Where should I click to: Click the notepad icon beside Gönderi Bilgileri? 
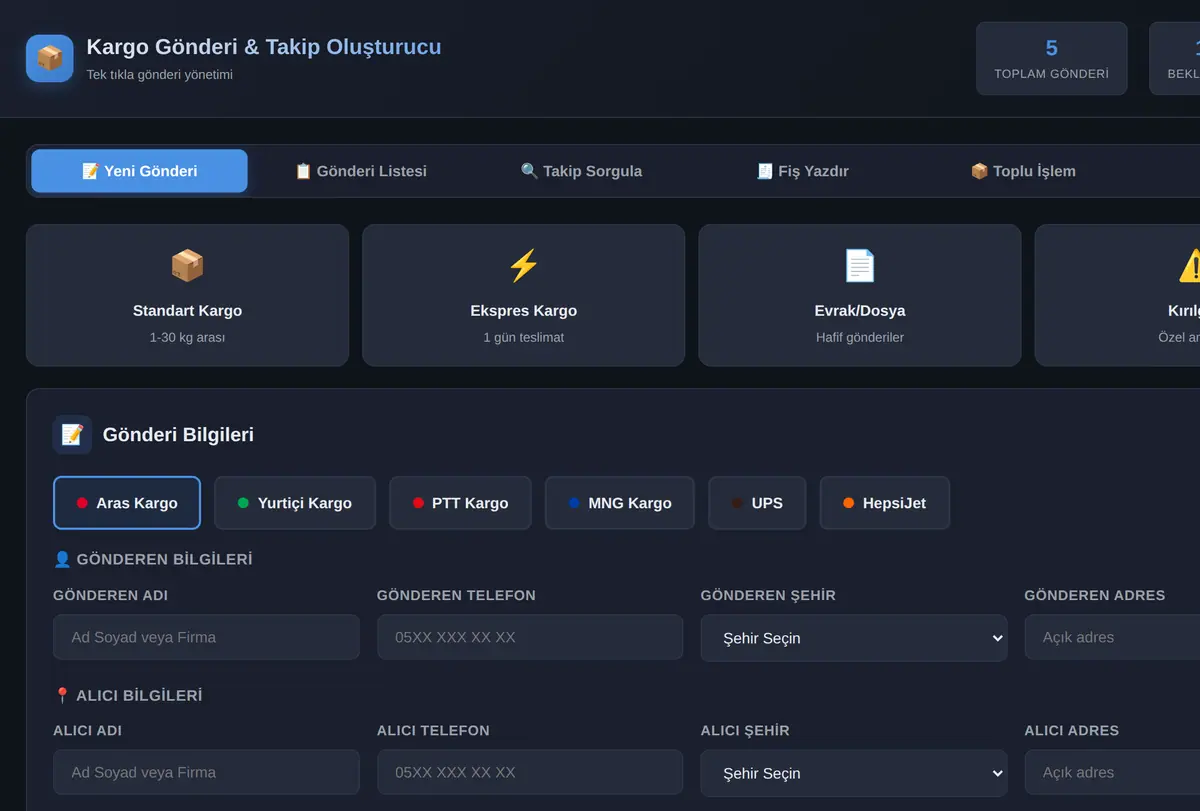72,435
